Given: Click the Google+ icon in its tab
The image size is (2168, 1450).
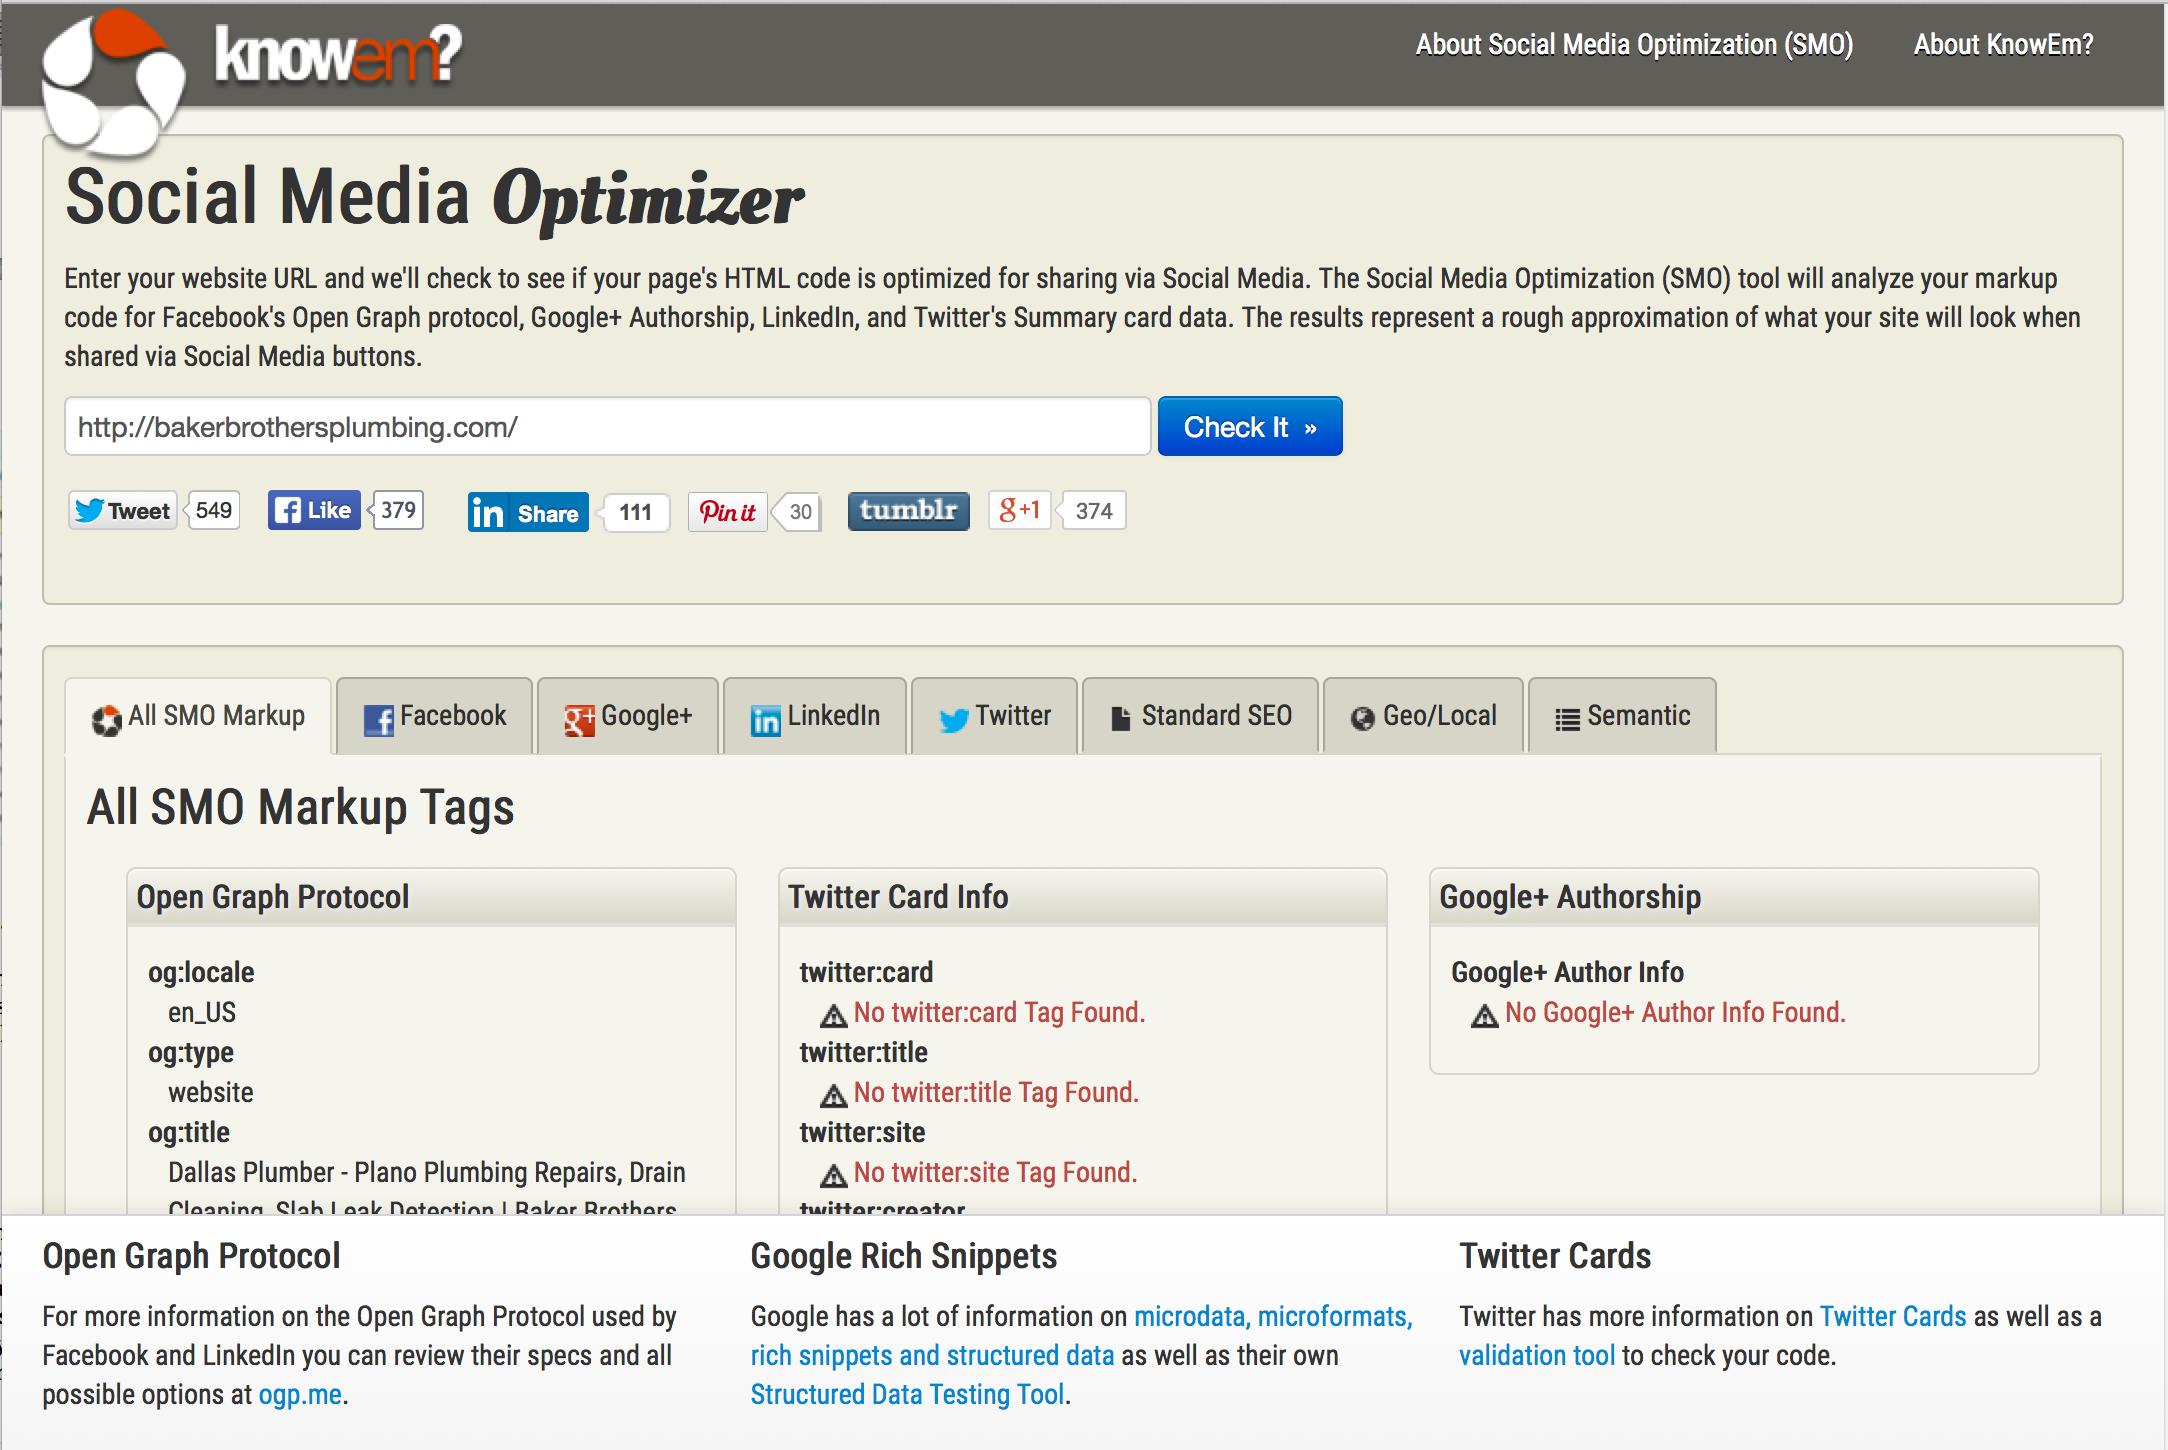Looking at the screenshot, I should [579, 720].
